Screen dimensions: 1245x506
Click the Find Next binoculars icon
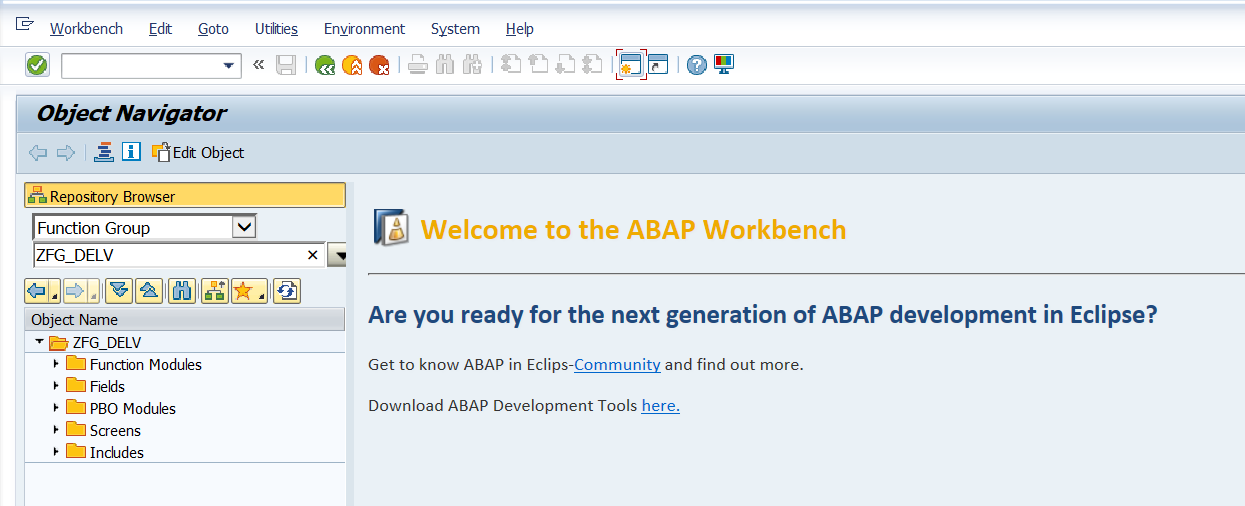pos(472,65)
